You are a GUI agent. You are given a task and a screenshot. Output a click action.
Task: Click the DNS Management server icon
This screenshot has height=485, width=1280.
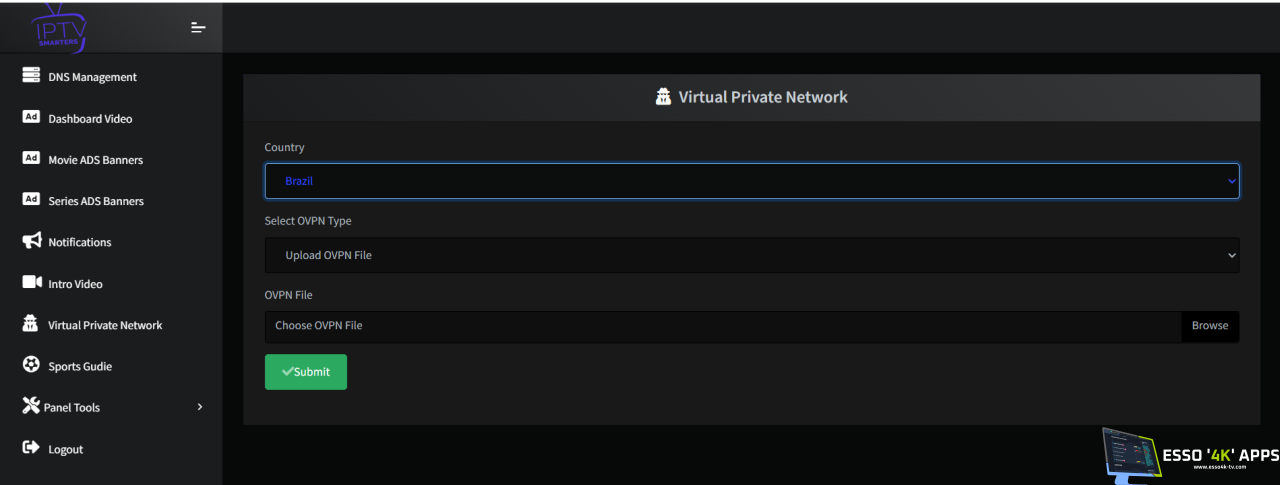click(x=31, y=76)
